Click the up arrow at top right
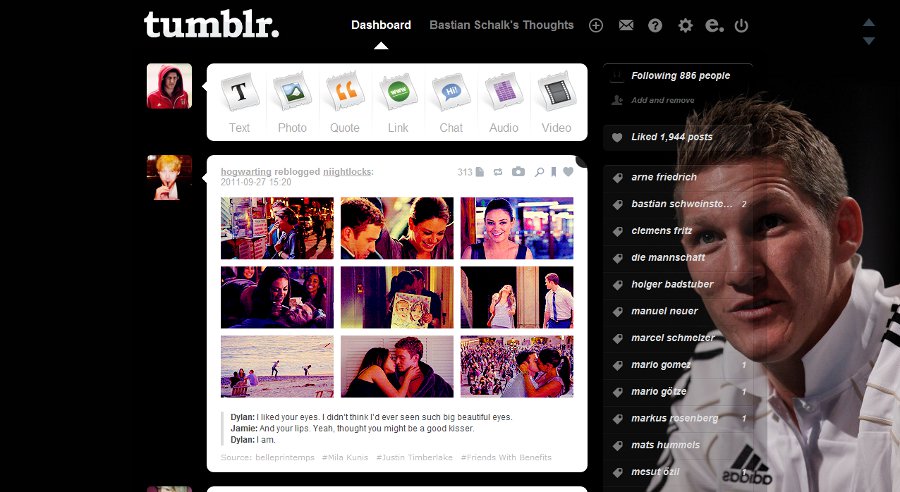Viewport: 900px width, 492px height. 869,22
